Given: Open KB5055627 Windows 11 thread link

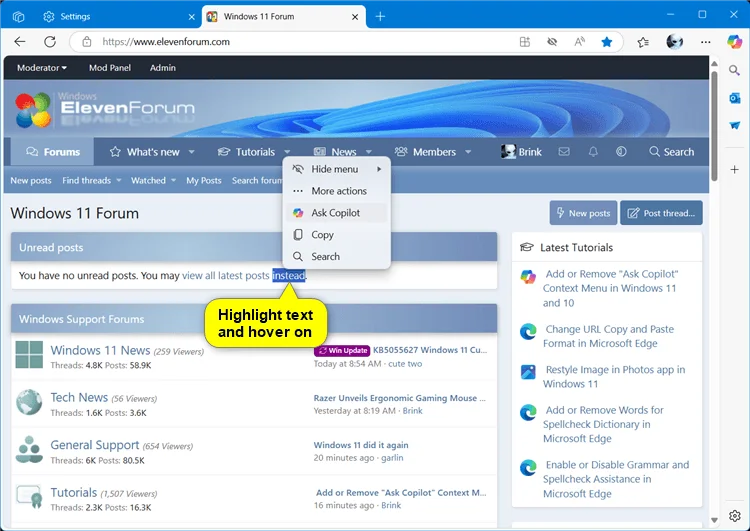Looking at the screenshot, I should click(430, 350).
